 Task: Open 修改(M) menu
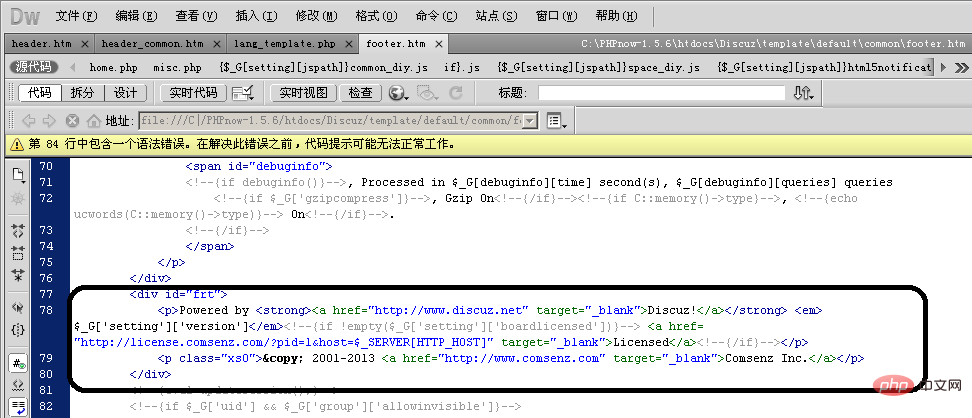[316, 16]
